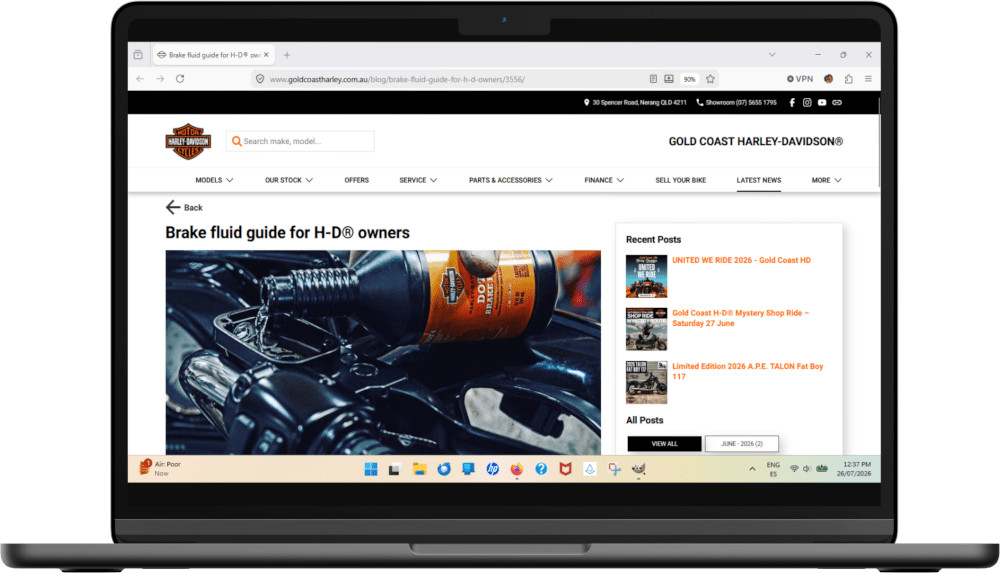Expand PARTS & ACCESSORIES menu
1000x573 pixels.
coord(511,181)
